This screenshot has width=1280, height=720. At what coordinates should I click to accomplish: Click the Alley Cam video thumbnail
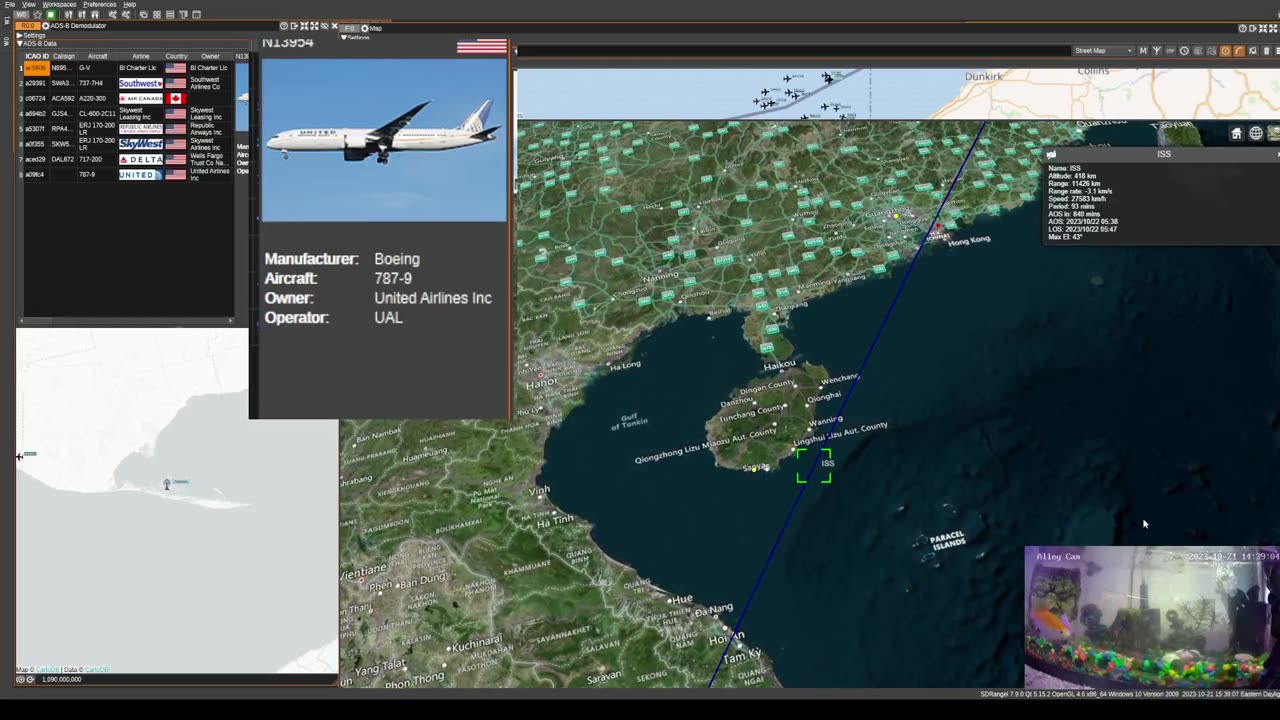[x=1151, y=616]
